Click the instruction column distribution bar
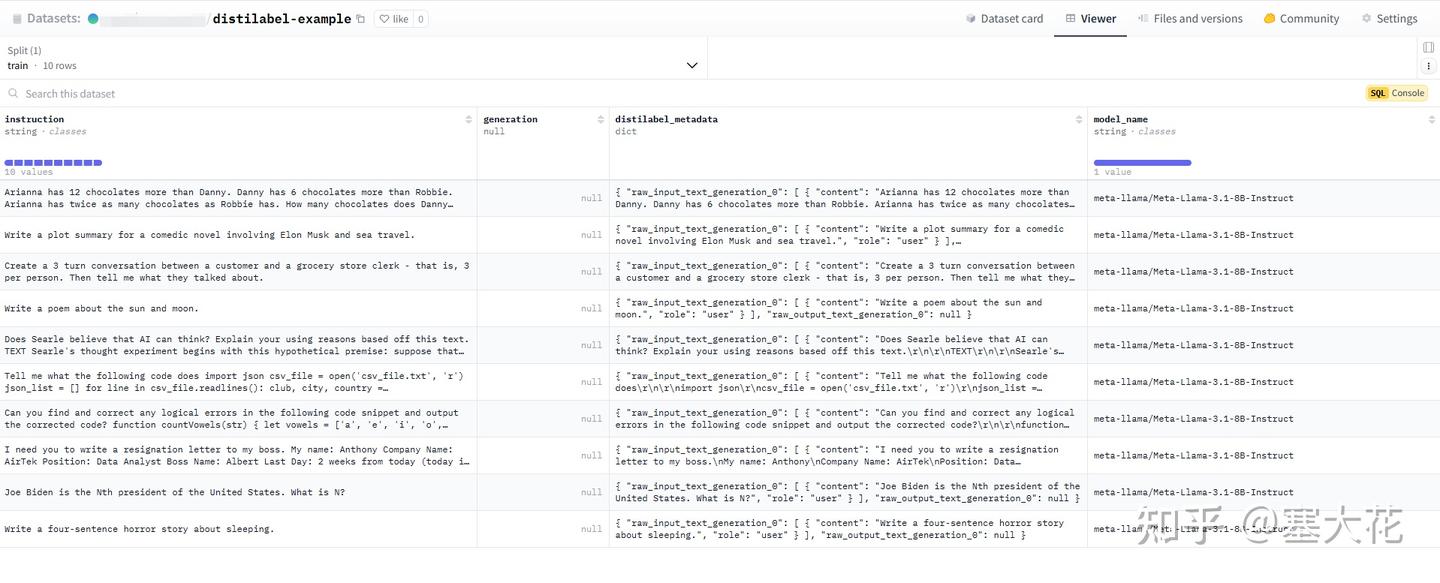 tap(53, 162)
